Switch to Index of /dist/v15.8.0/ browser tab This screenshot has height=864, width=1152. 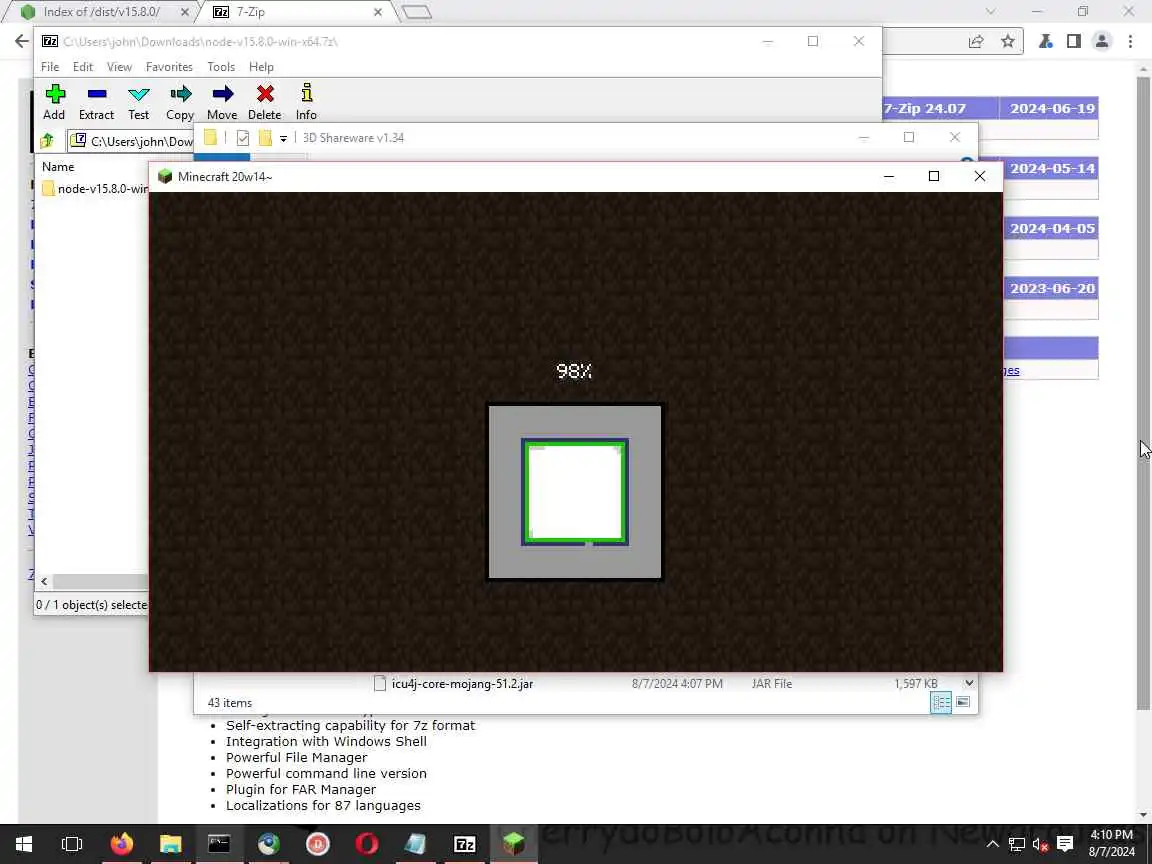click(101, 12)
